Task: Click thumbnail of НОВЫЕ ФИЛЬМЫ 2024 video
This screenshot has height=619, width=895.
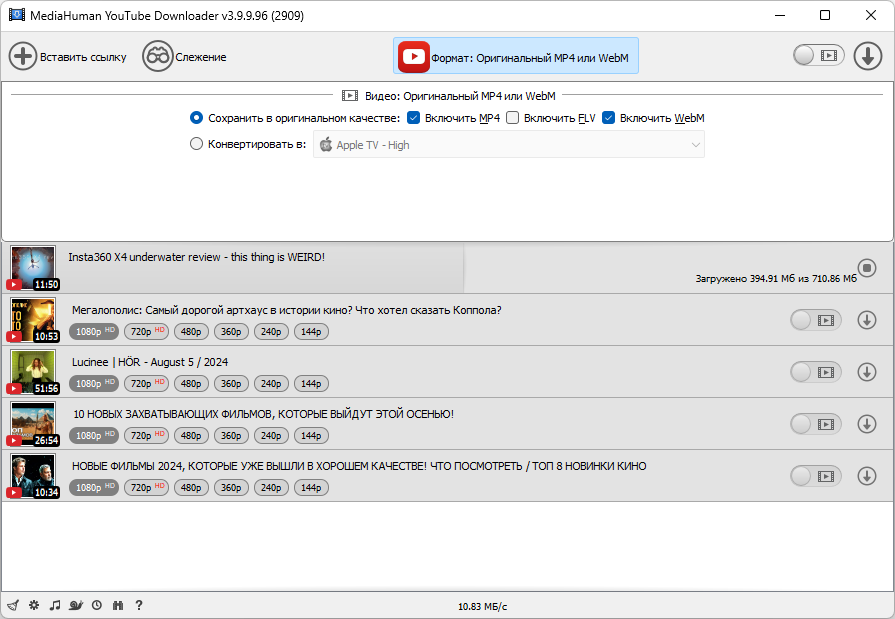Action: (33, 475)
